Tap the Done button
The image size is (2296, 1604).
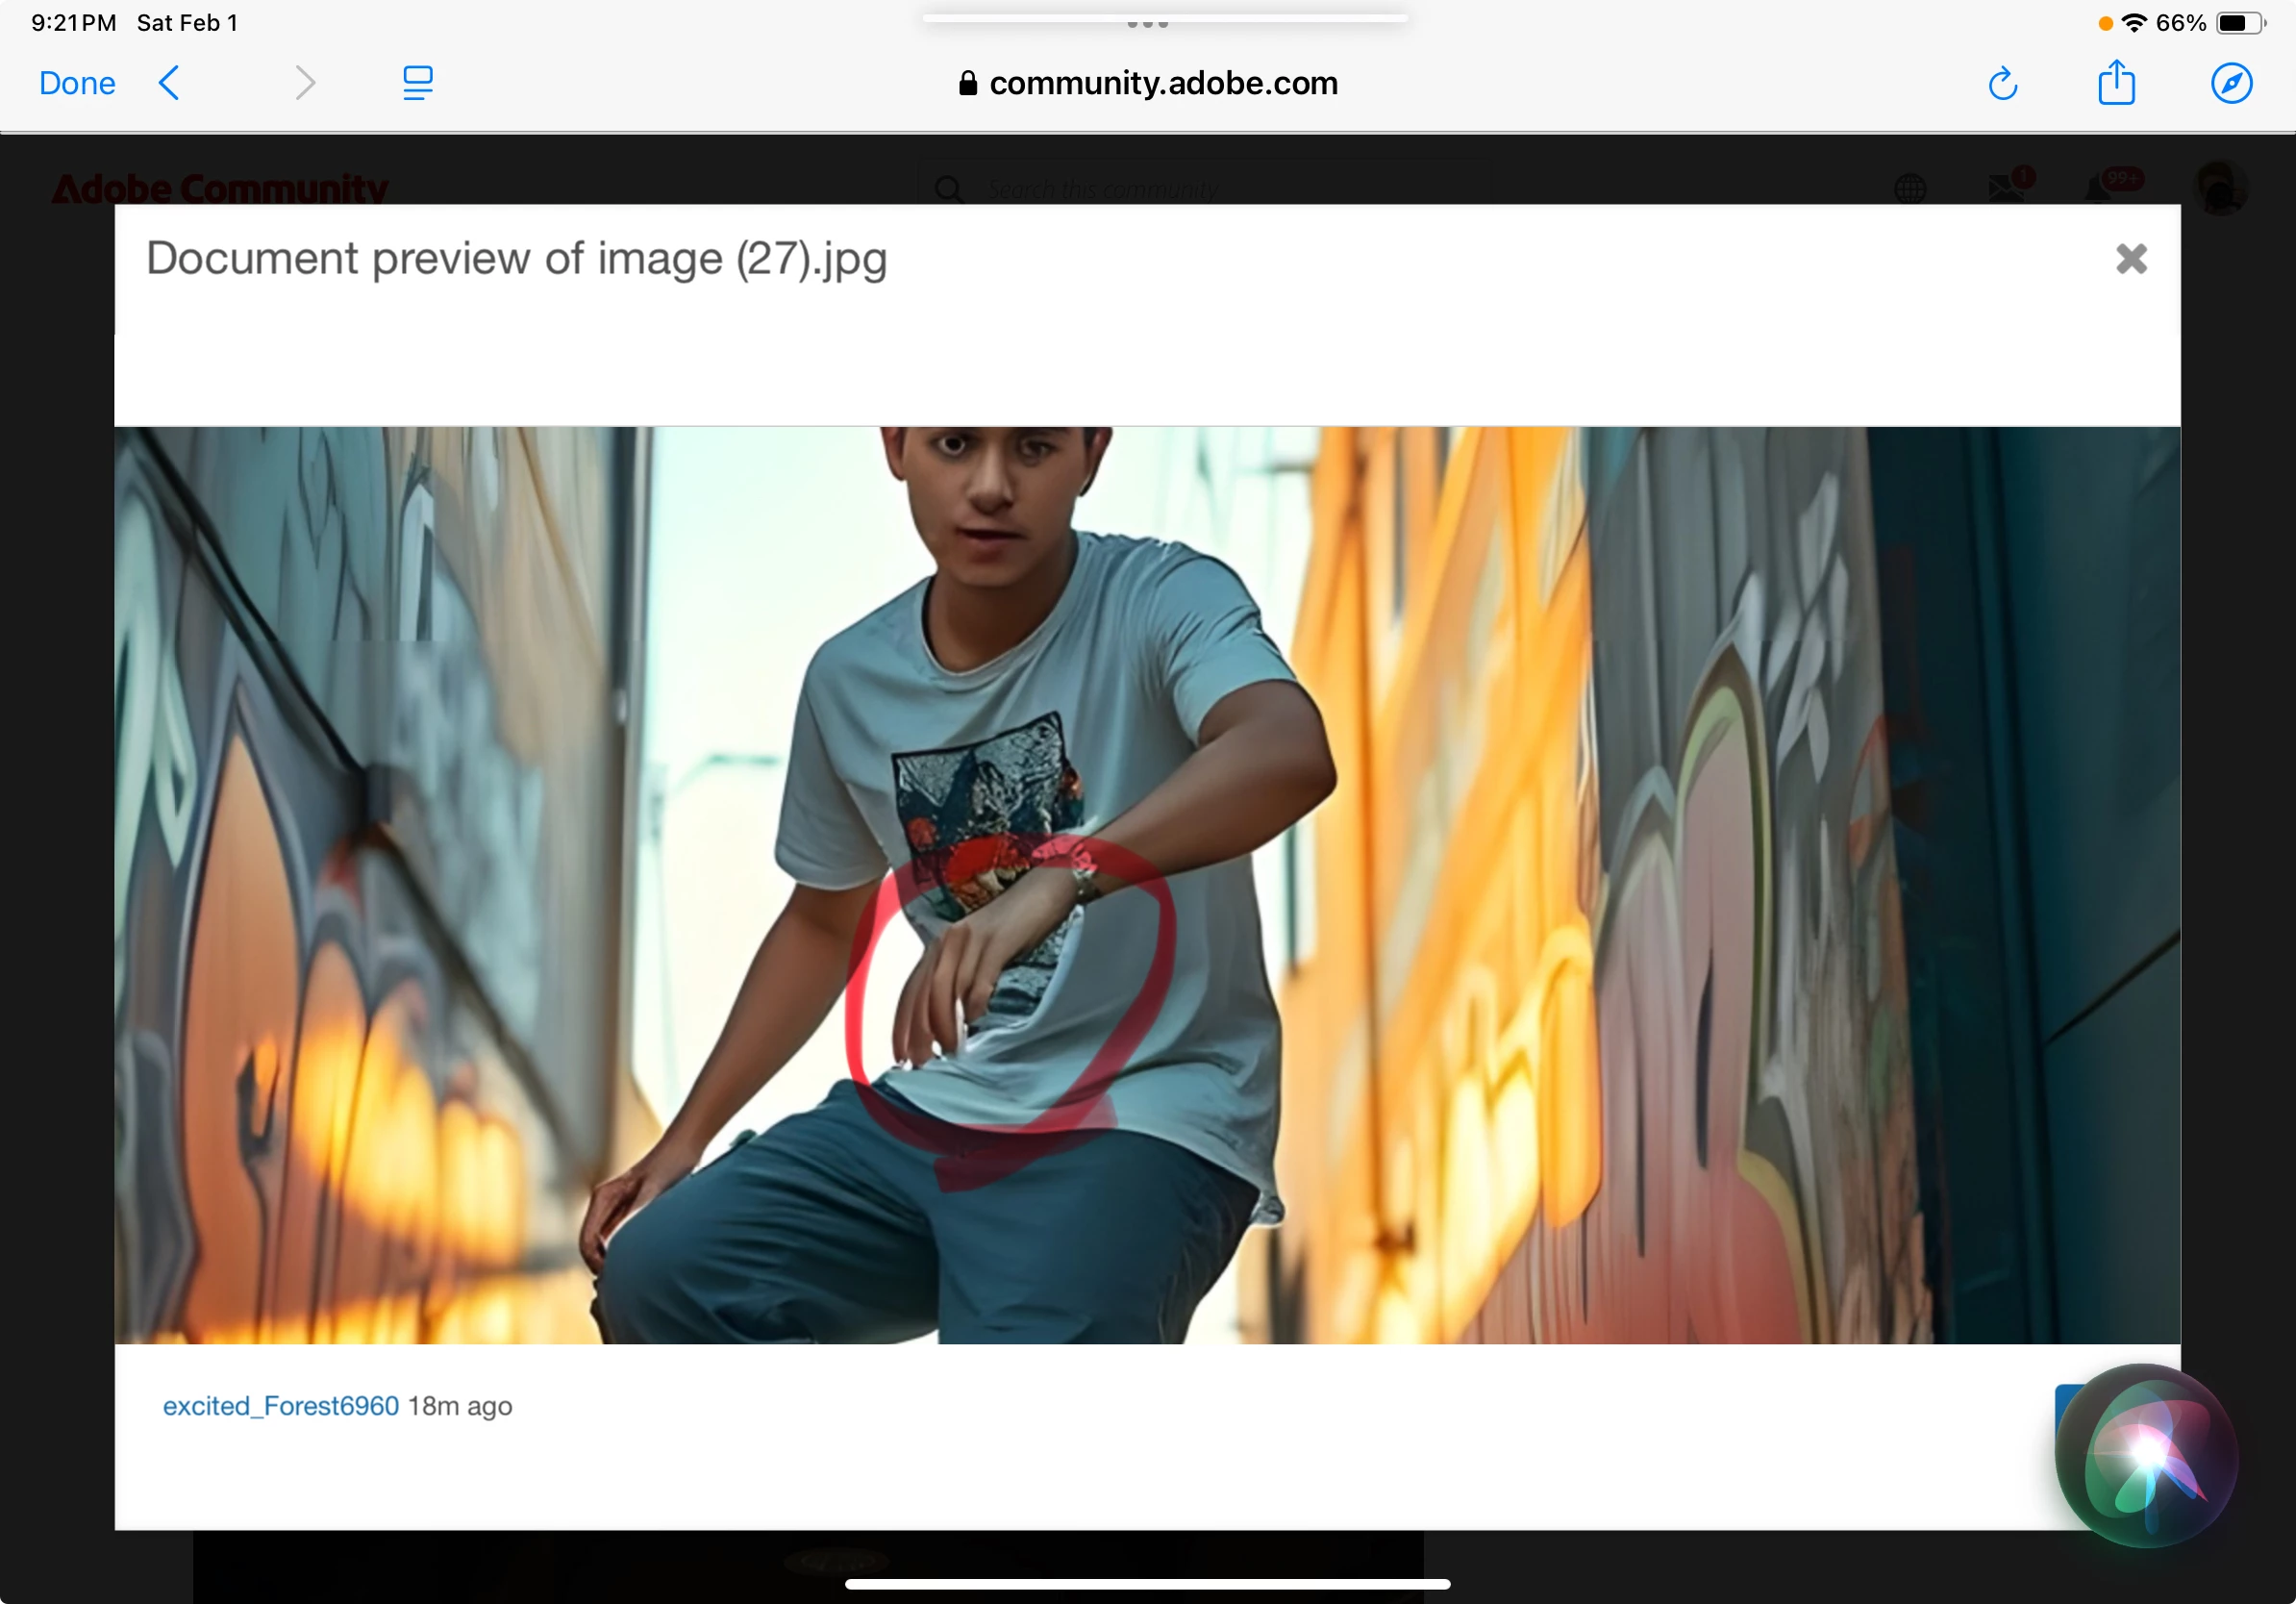point(77,83)
